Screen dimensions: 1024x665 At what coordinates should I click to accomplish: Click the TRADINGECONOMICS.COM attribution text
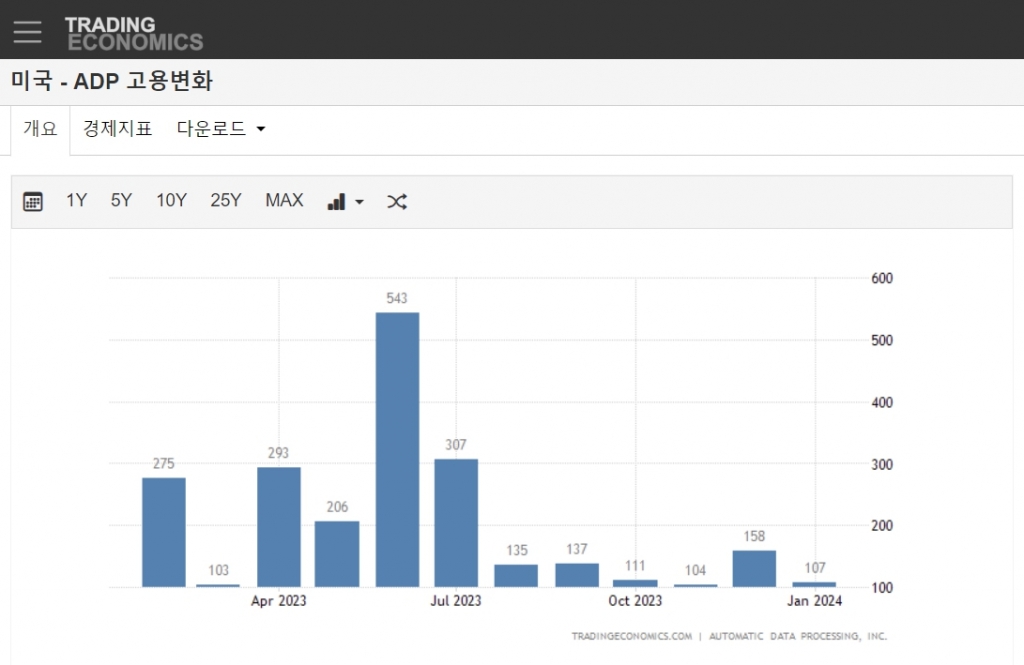(x=632, y=636)
